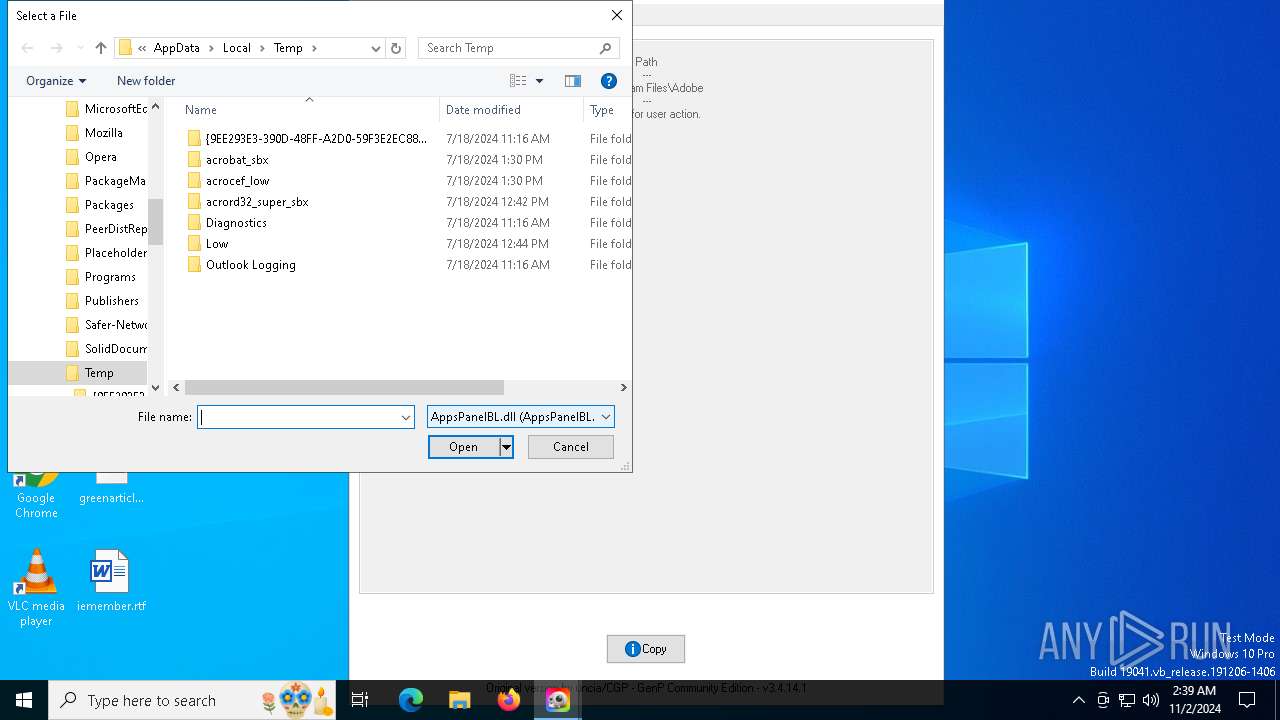Select the Low folder

tap(217, 244)
